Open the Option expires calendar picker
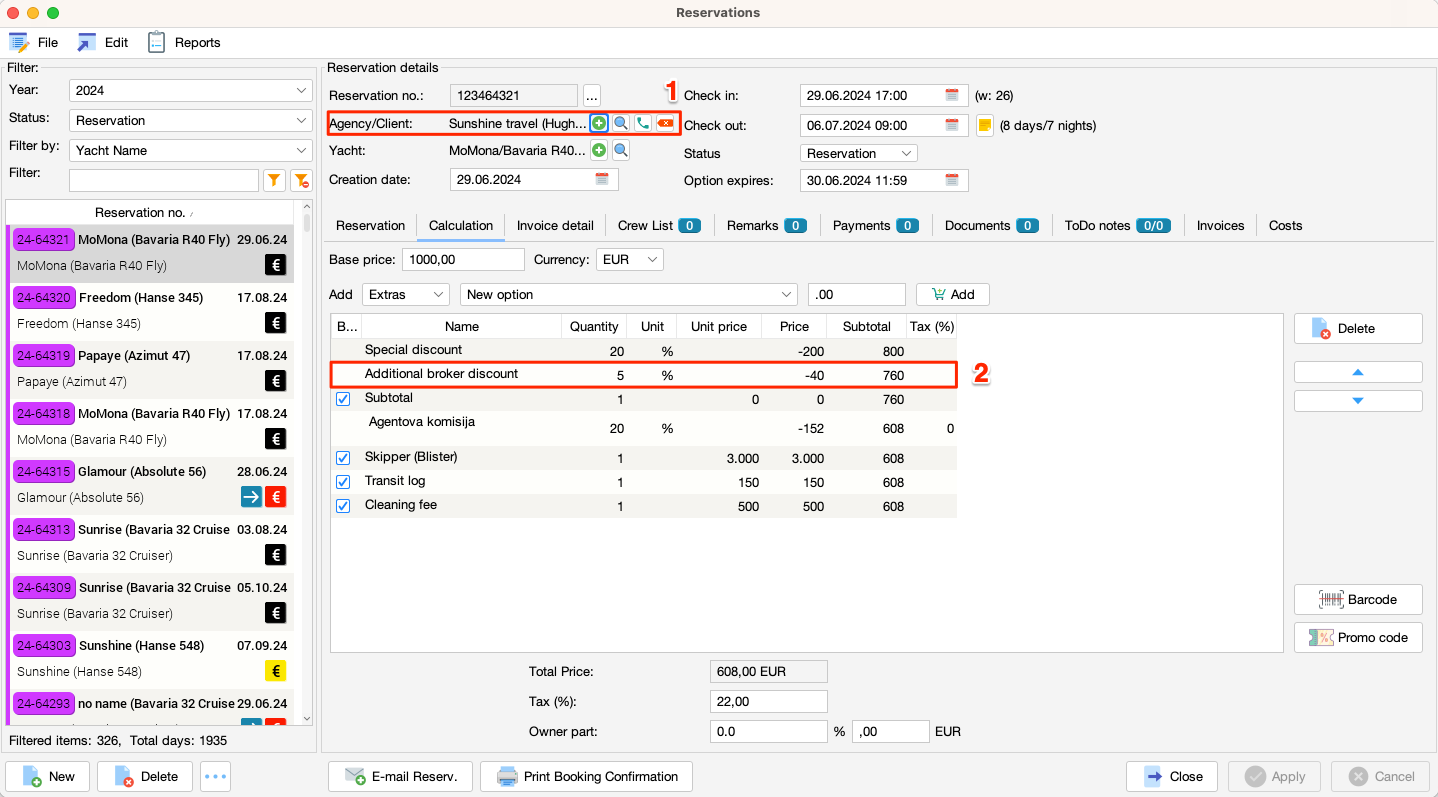This screenshot has height=797, width=1438. tap(952, 180)
